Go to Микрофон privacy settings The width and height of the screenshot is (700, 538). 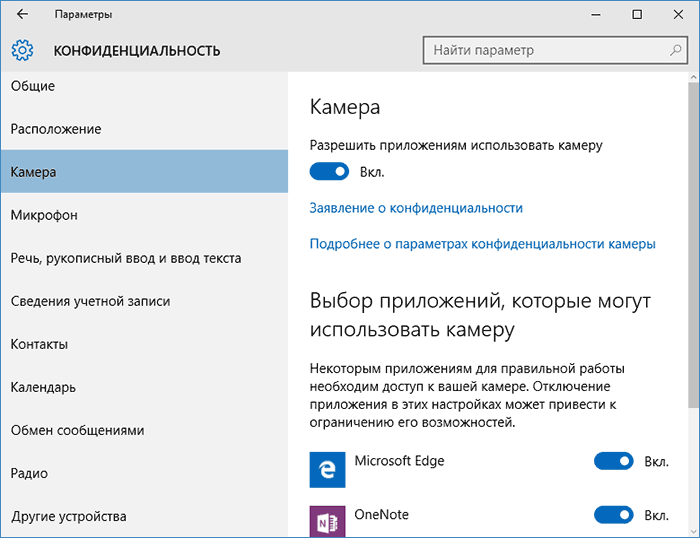[44, 215]
